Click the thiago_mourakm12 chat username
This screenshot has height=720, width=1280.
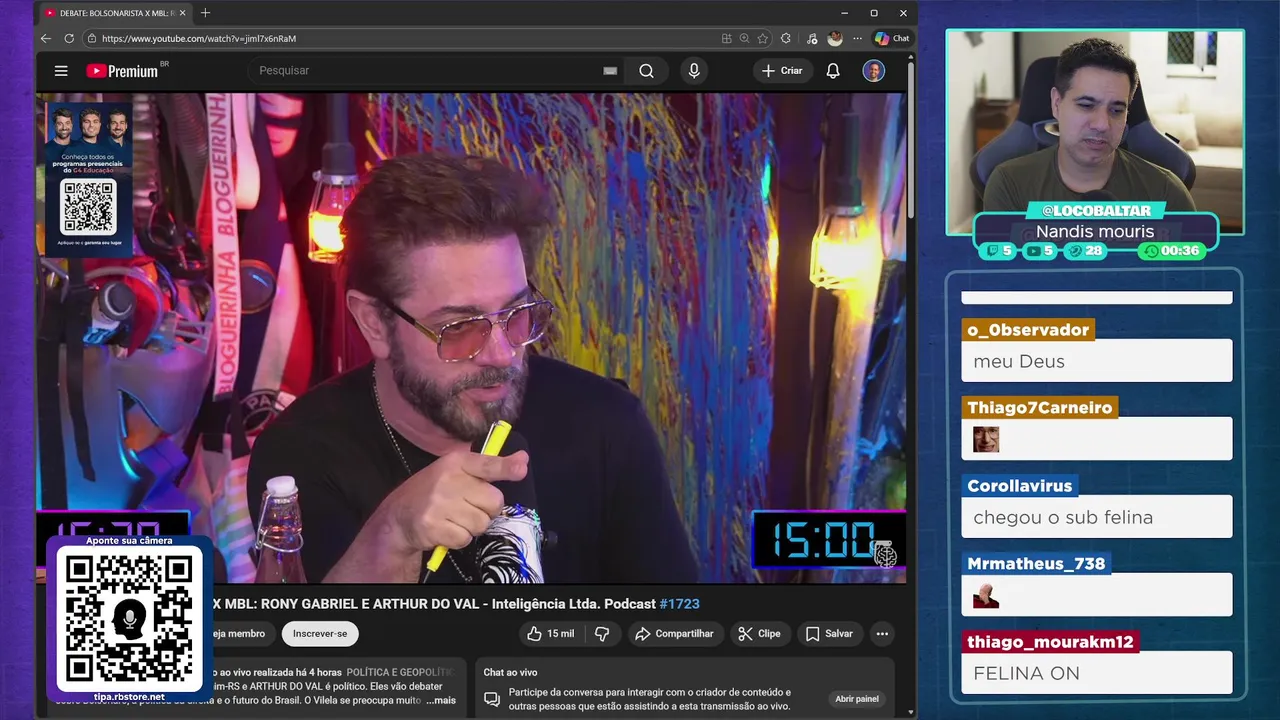coord(1050,642)
